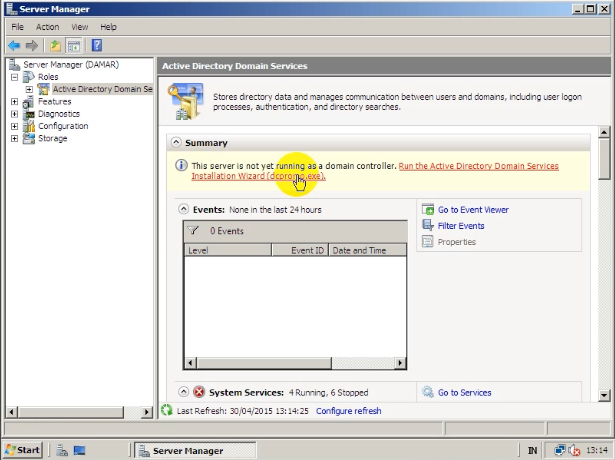Open the File menu
The height and width of the screenshot is (460, 615).
(x=17, y=27)
